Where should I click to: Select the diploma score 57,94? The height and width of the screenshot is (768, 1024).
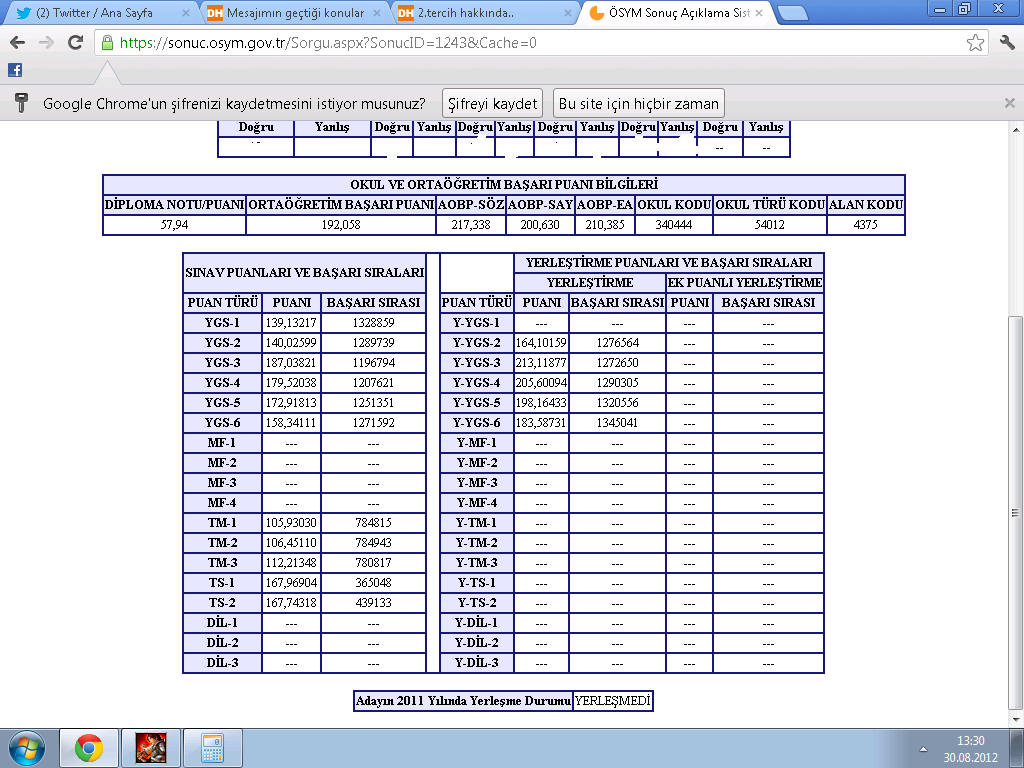pyautogui.click(x=174, y=225)
